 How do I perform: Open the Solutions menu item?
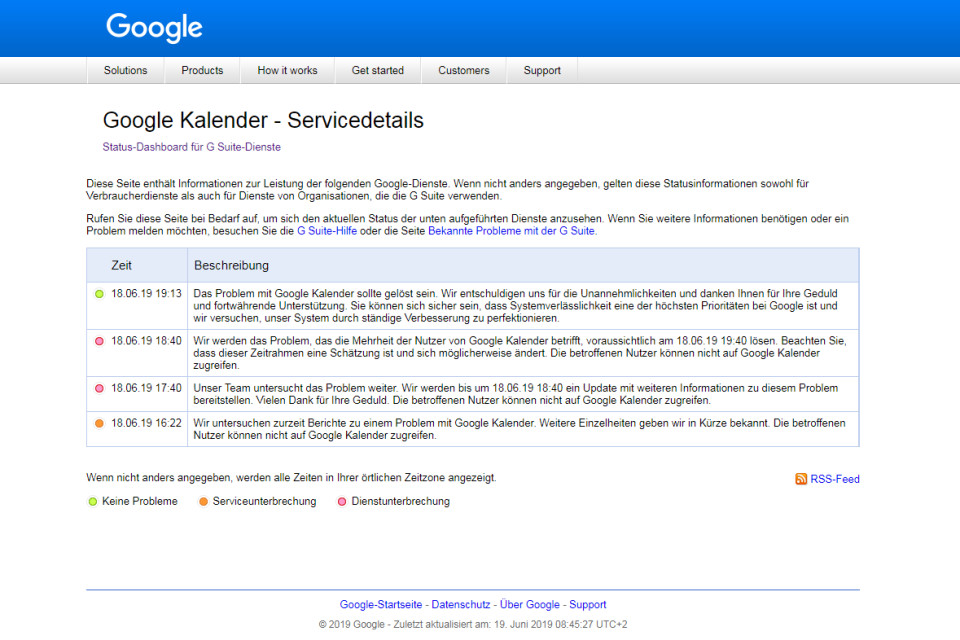pos(126,70)
